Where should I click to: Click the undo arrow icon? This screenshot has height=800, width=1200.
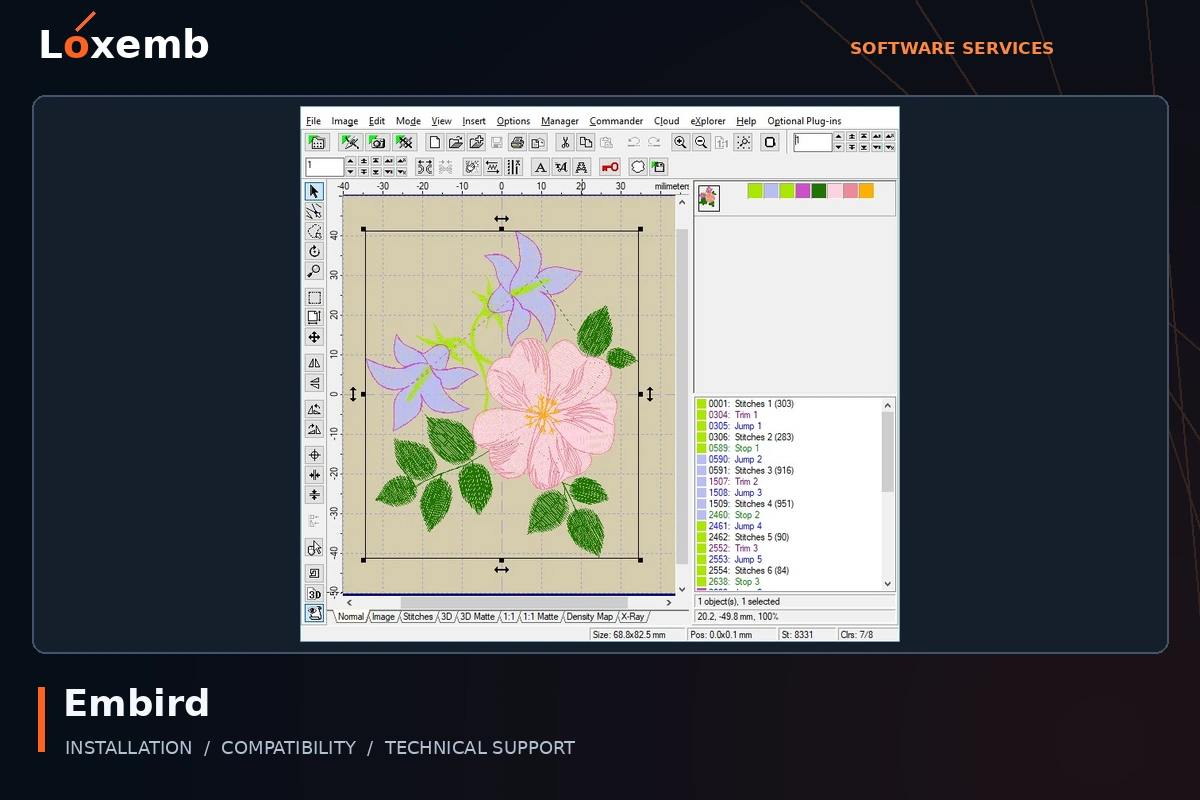tap(633, 143)
